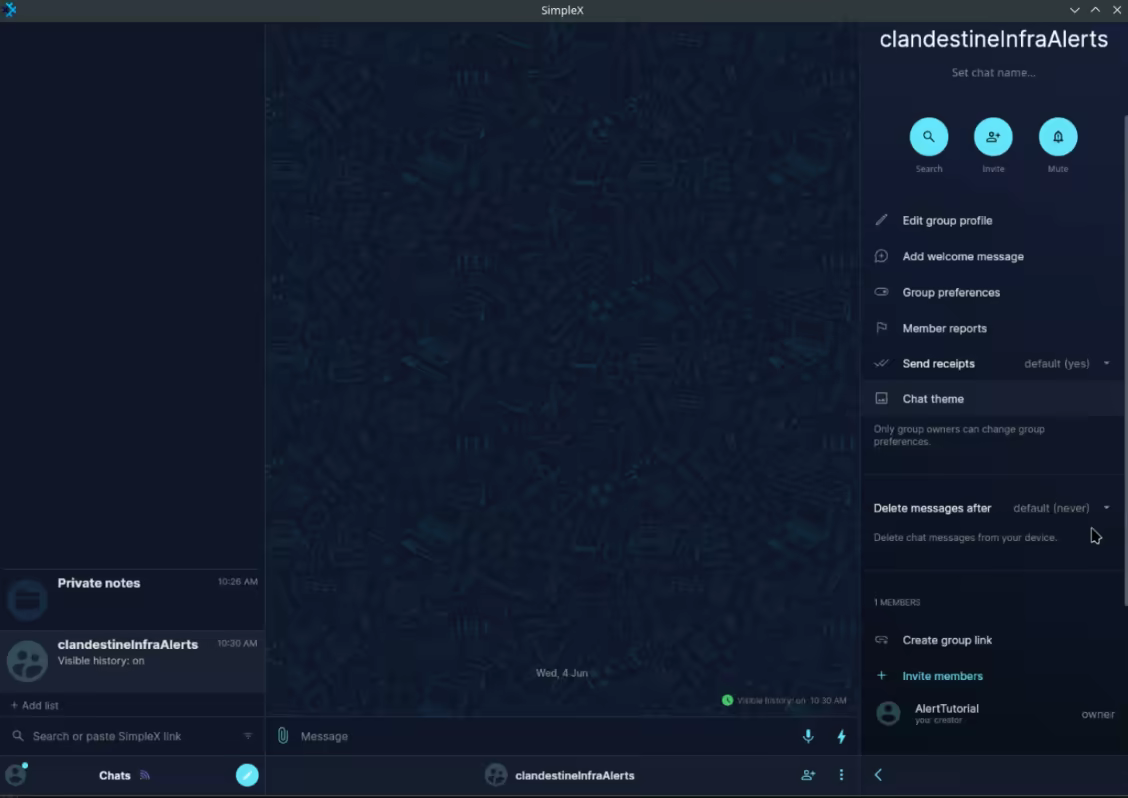Mute the group with the bell icon
The image size is (1128, 798).
[x=1058, y=137]
